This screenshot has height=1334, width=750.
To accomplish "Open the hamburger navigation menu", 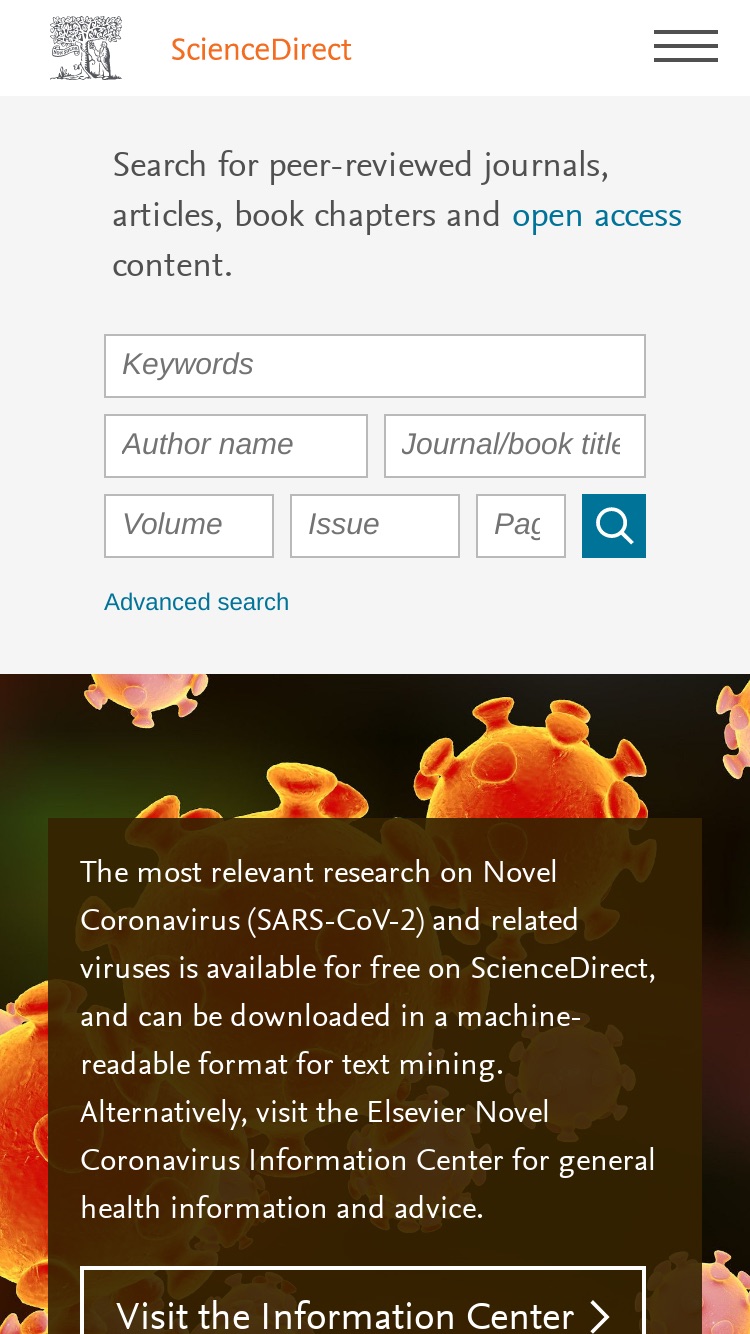I will 686,46.
